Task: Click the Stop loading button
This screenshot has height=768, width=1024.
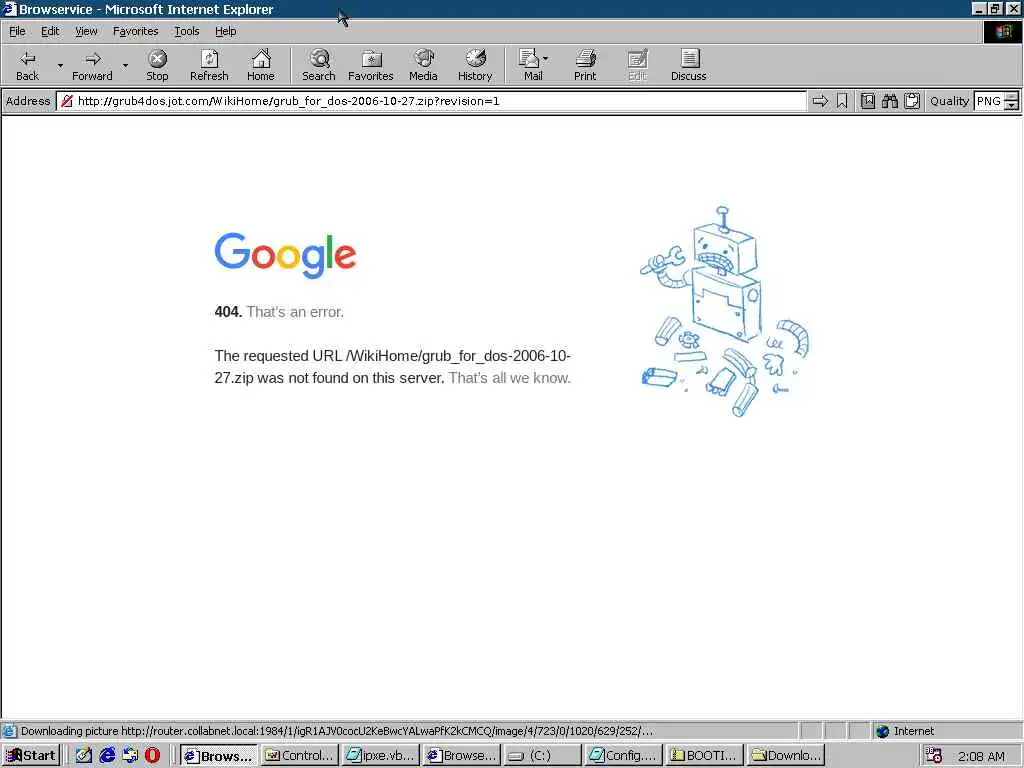Action: point(157,65)
